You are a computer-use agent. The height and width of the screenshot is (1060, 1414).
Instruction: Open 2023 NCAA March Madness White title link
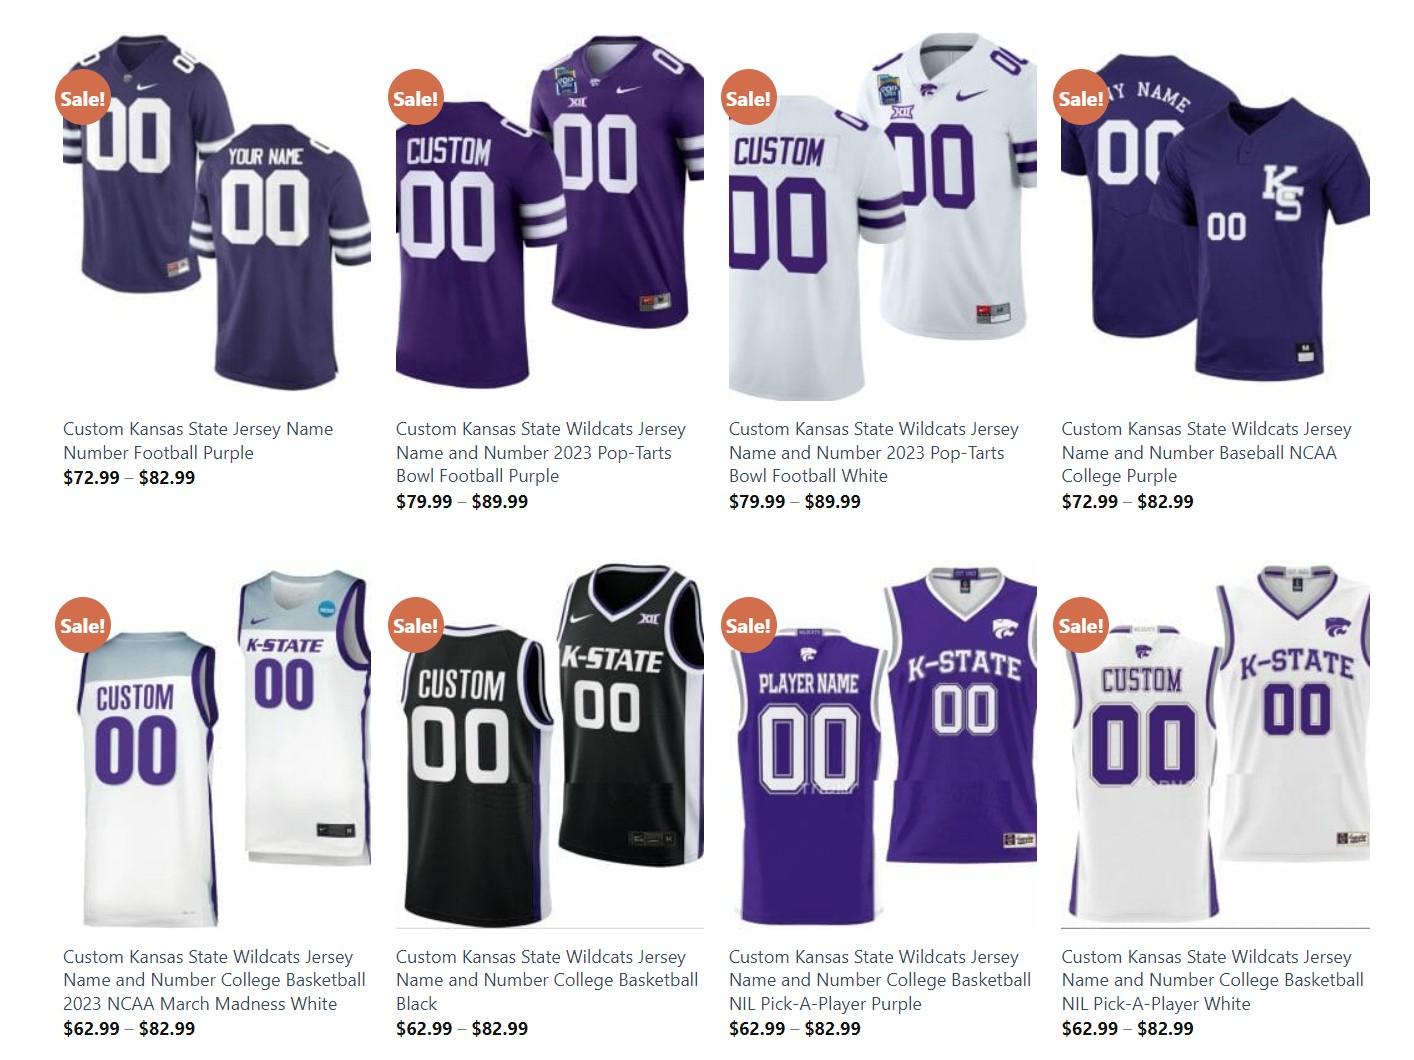click(x=214, y=980)
